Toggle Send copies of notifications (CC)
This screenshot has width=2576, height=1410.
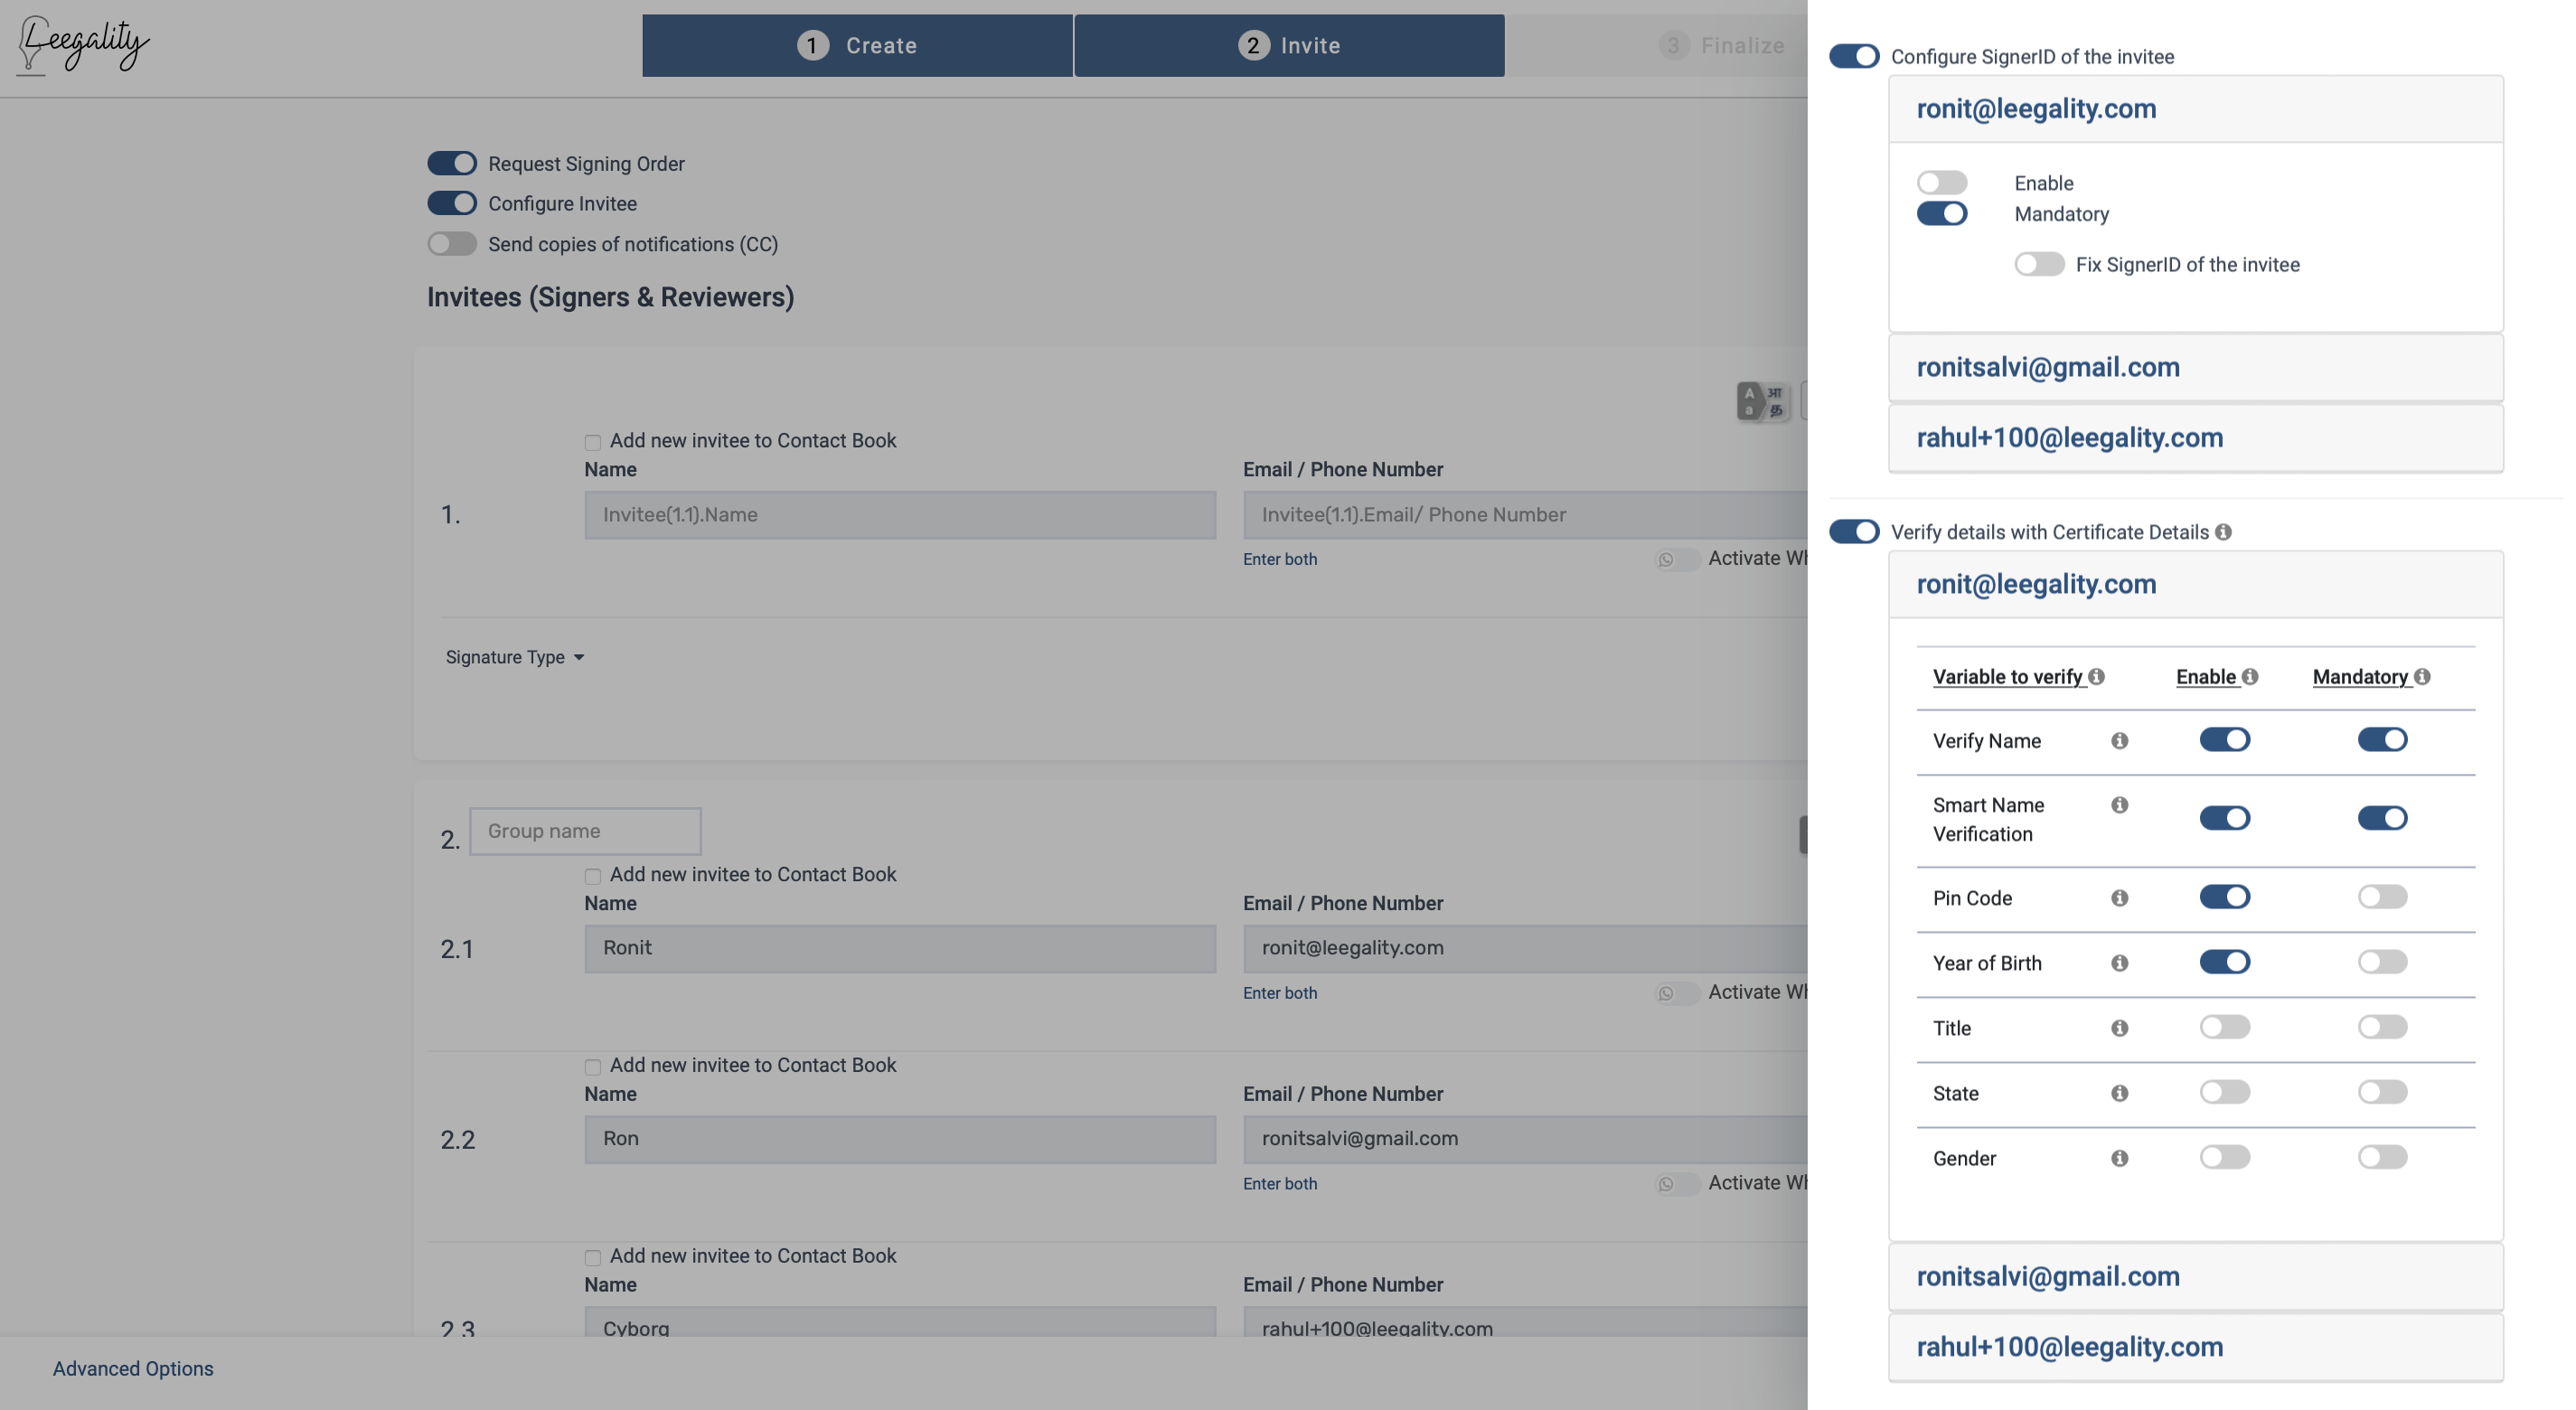(452, 244)
